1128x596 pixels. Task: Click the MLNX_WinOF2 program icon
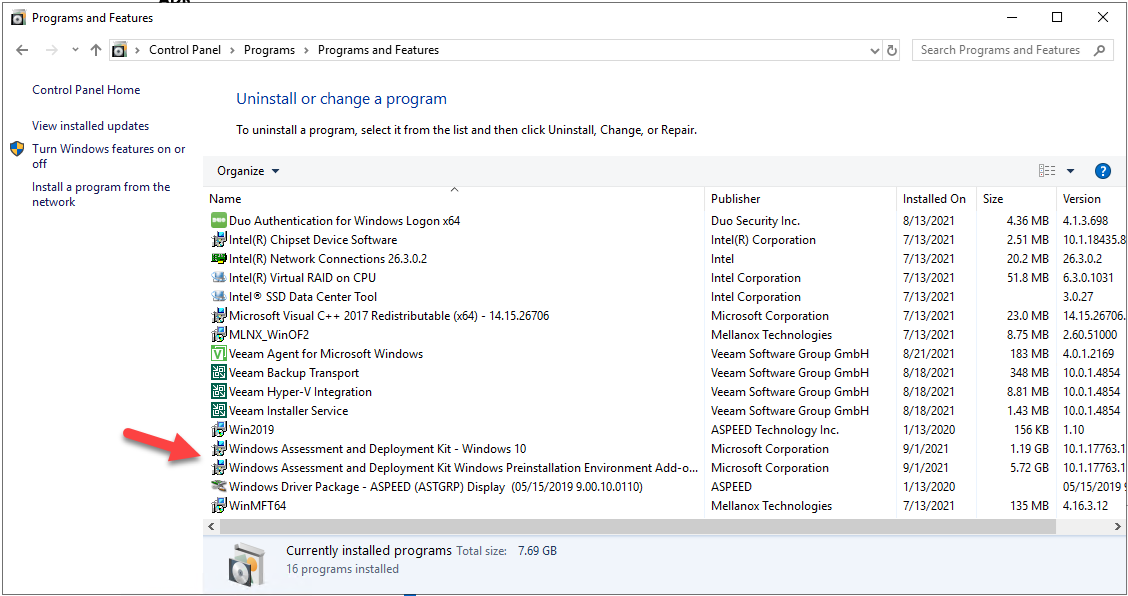(x=219, y=335)
